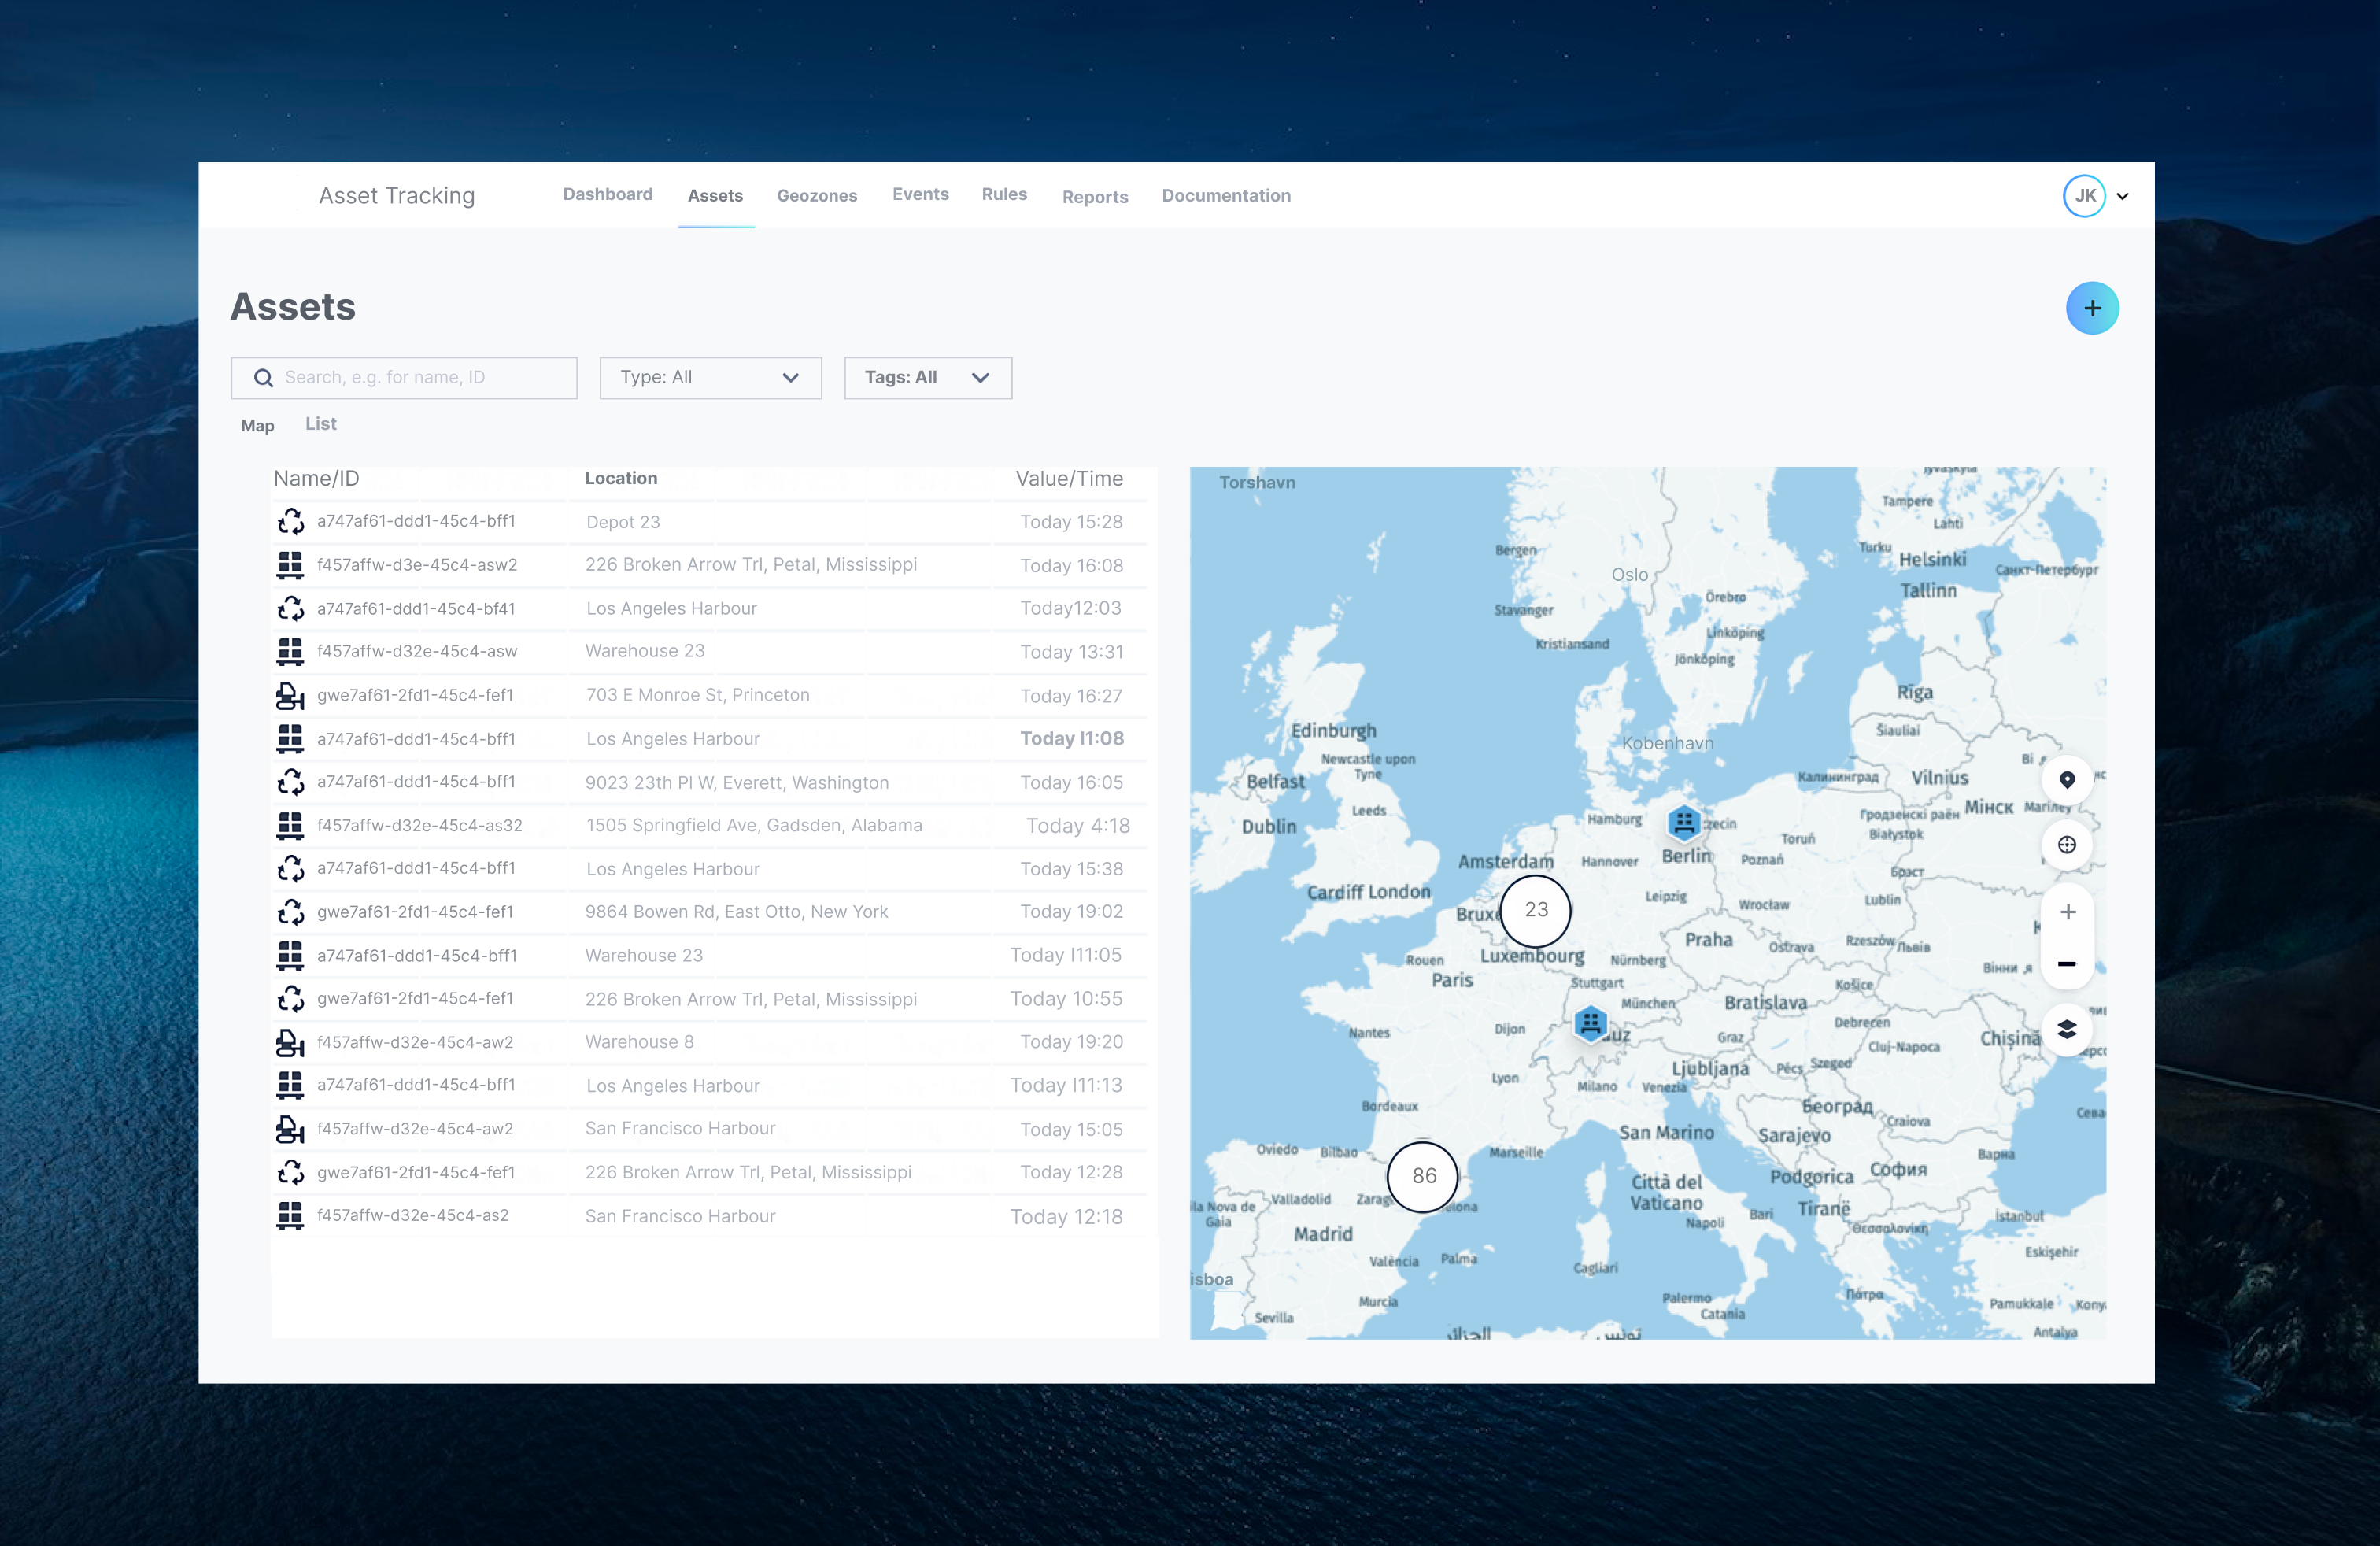2380x1546 pixels.
Task: Open the cluster marker labeled 23
Action: [x=1536, y=910]
